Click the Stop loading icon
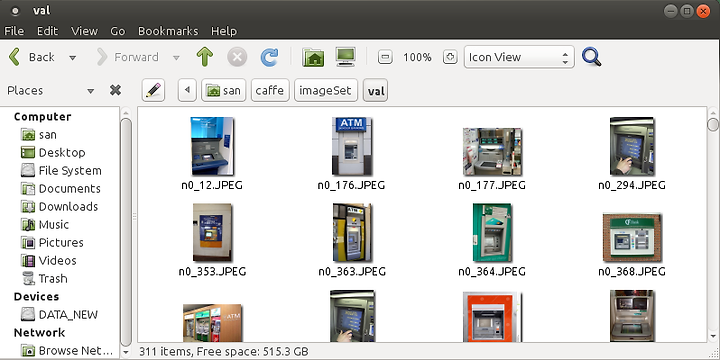This screenshot has height=360, width=720. pyautogui.click(x=237, y=57)
